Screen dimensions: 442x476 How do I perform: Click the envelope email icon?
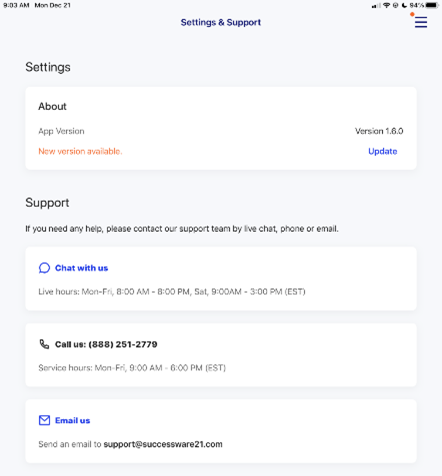44,420
